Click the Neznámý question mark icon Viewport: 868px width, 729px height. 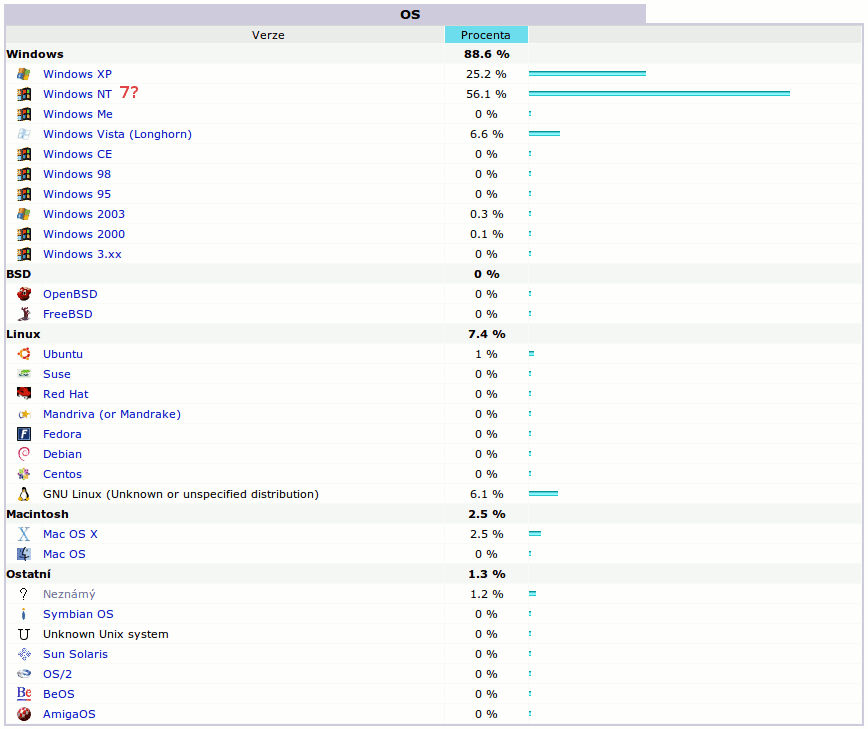click(24, 594)
